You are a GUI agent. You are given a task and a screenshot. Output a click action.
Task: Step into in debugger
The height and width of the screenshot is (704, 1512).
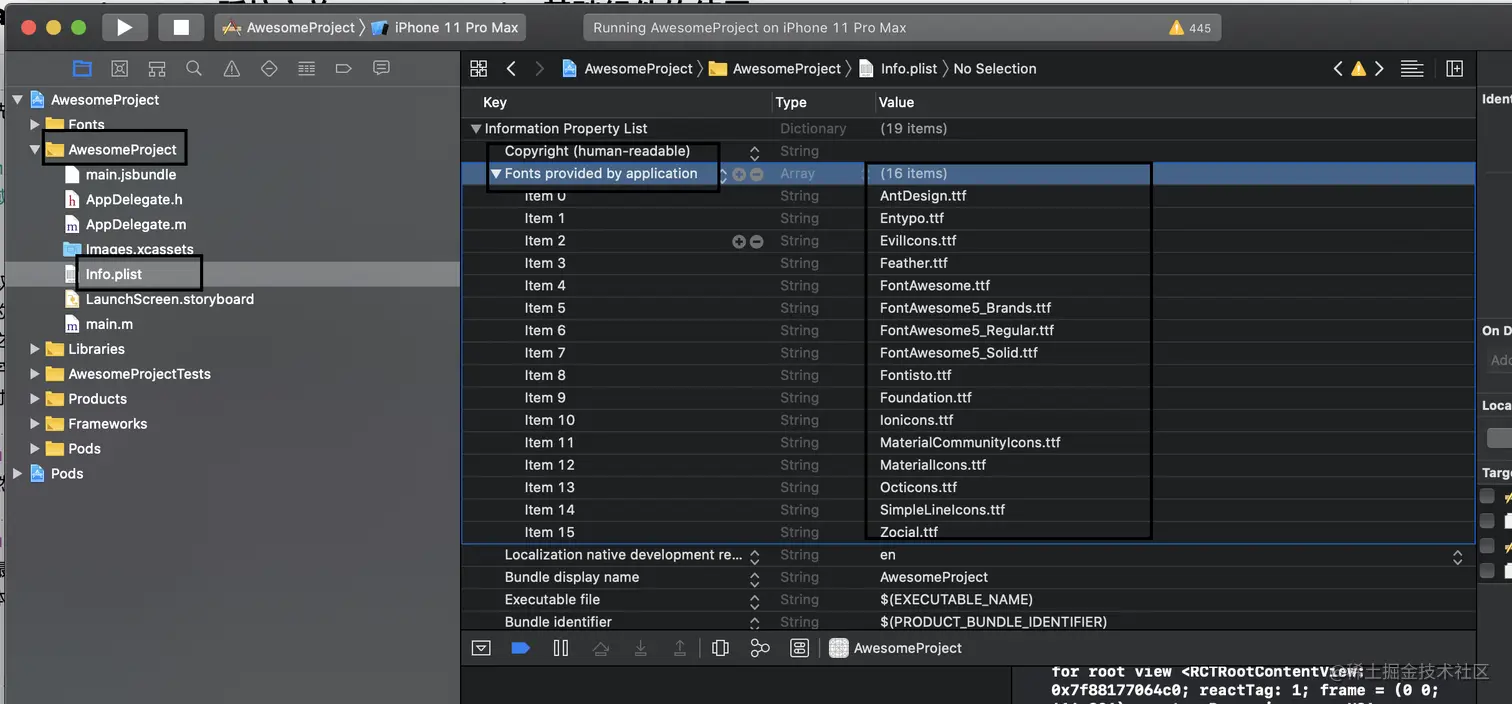[641, 648]
